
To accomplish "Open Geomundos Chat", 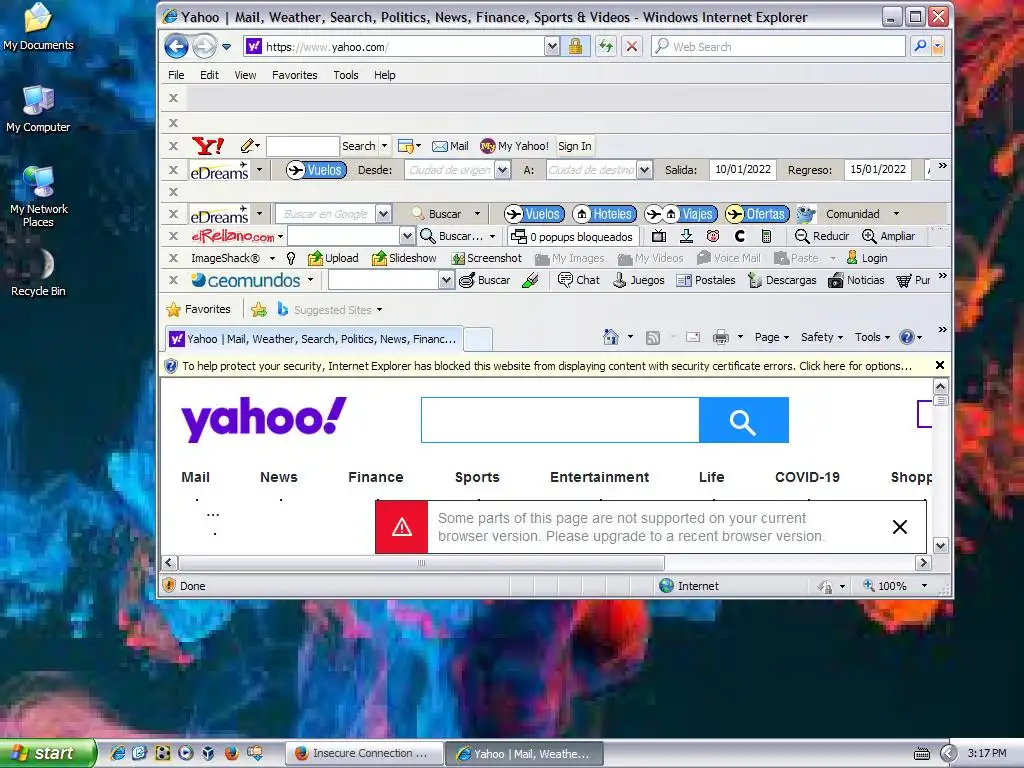I will (x=579, y=280).
